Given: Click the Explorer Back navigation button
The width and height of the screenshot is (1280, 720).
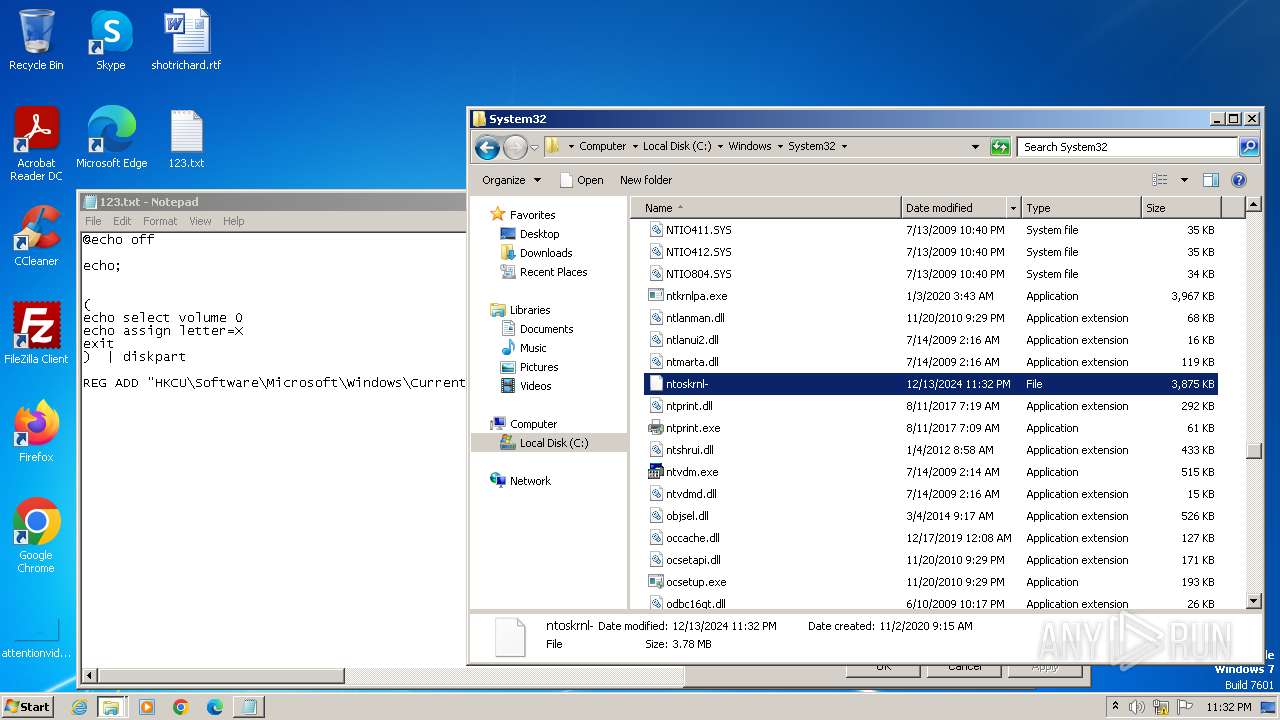Looking at the screenshot, I should click(487, 147).
